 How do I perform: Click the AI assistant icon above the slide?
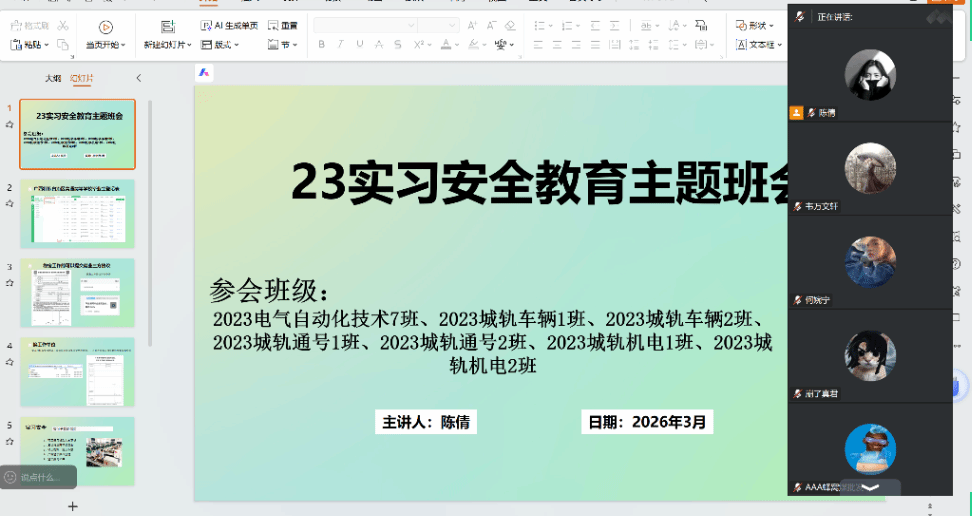(x=203, y=73)
